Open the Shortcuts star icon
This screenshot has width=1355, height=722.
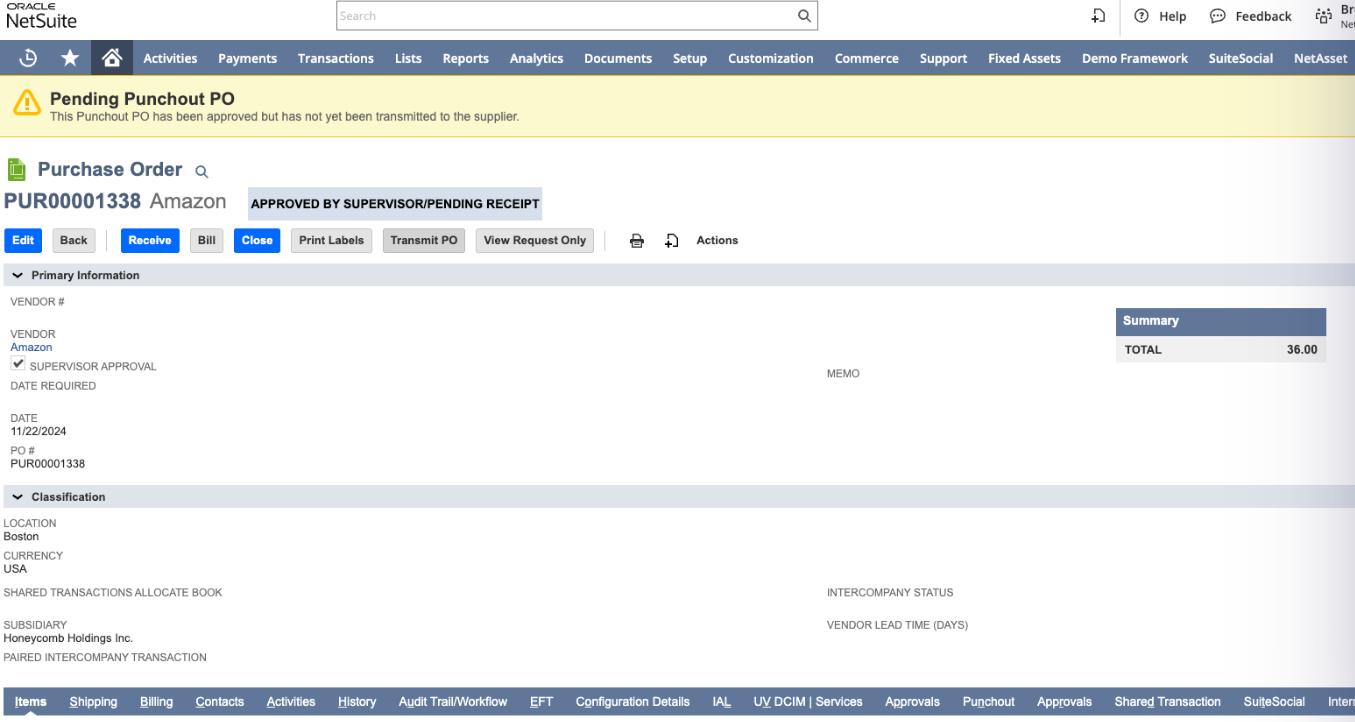pyautogui.click(x=70, y=58)
